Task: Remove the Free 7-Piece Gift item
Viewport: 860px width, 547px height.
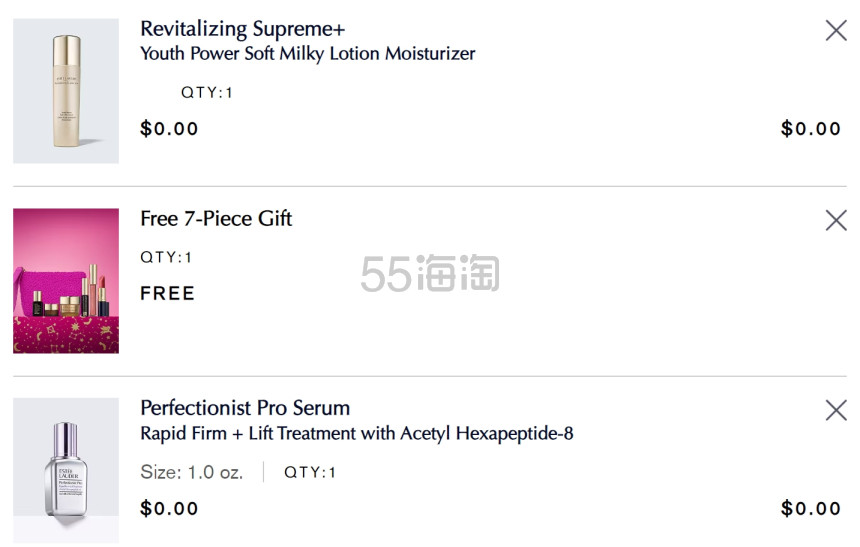Action: click(836, 221)
